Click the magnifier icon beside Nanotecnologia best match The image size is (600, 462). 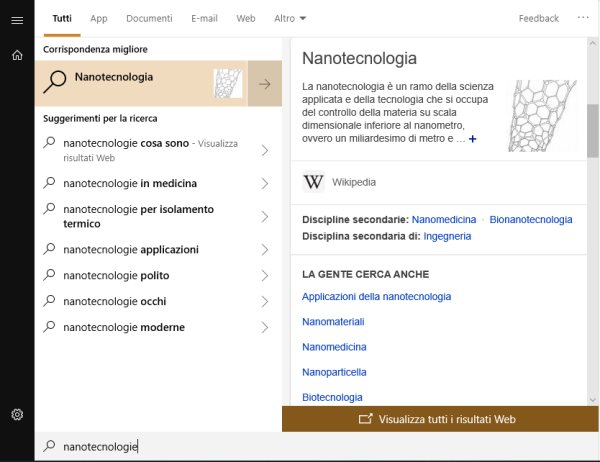click(55, 82)
